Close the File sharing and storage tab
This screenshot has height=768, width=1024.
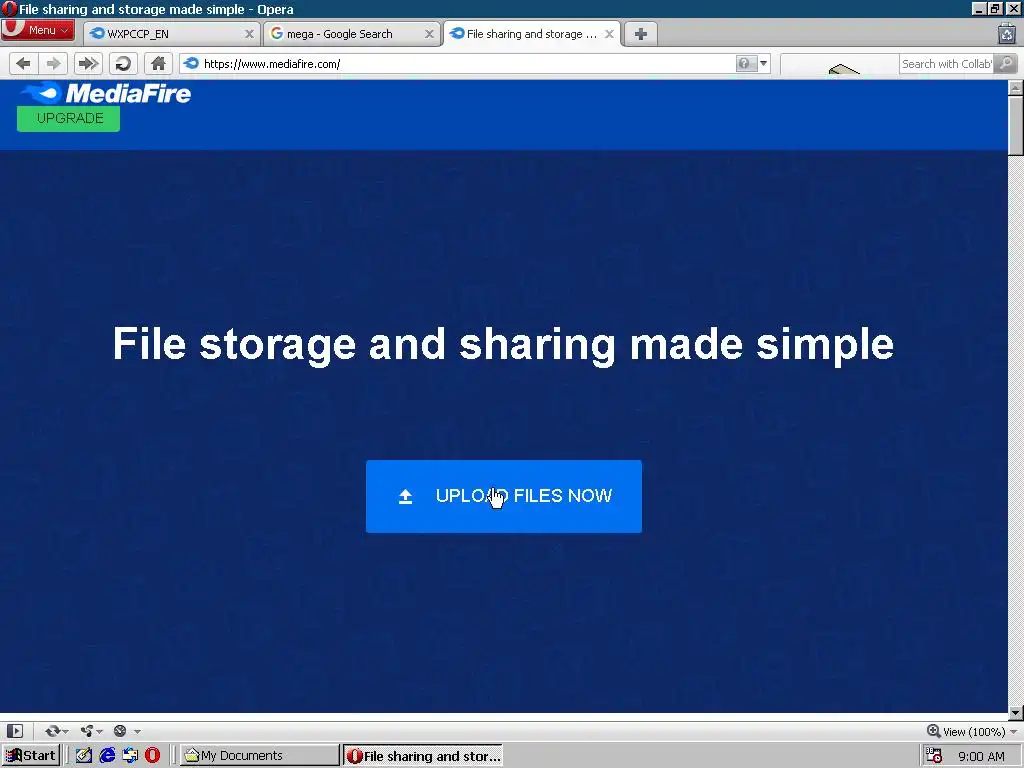point(609,34)
